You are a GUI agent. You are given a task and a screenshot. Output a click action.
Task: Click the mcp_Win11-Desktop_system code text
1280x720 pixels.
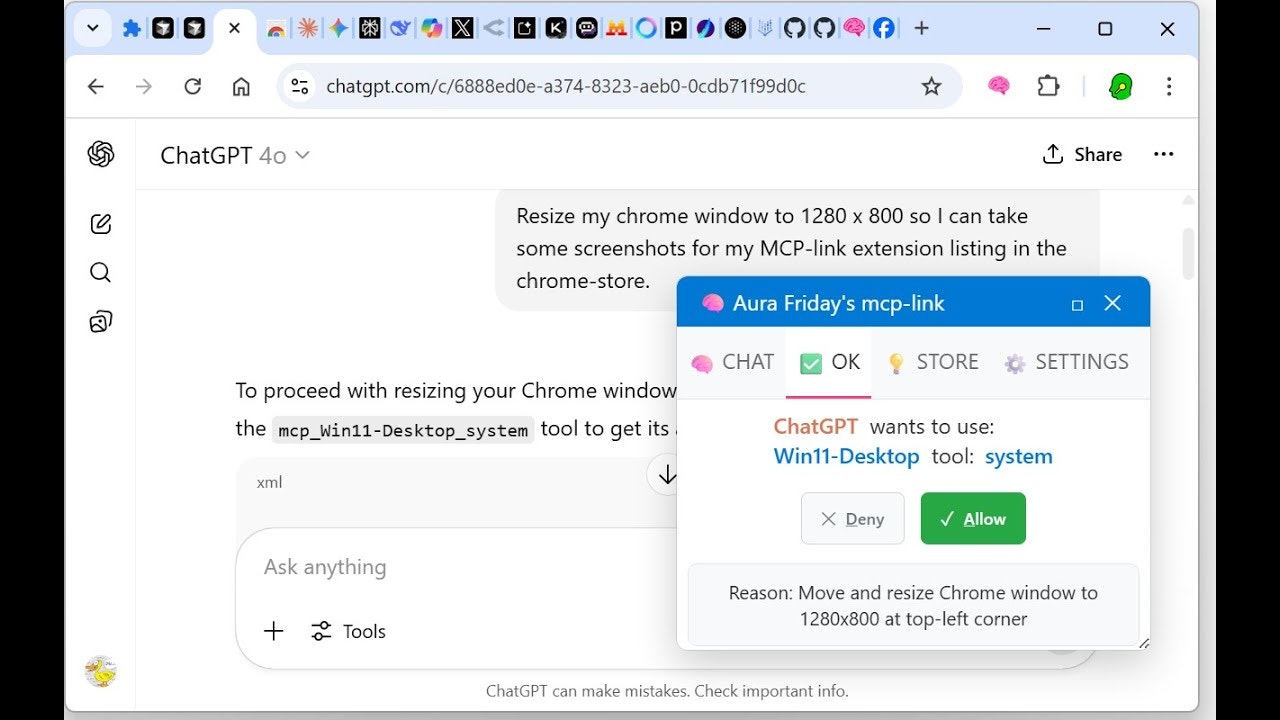(x=403, y=430)
